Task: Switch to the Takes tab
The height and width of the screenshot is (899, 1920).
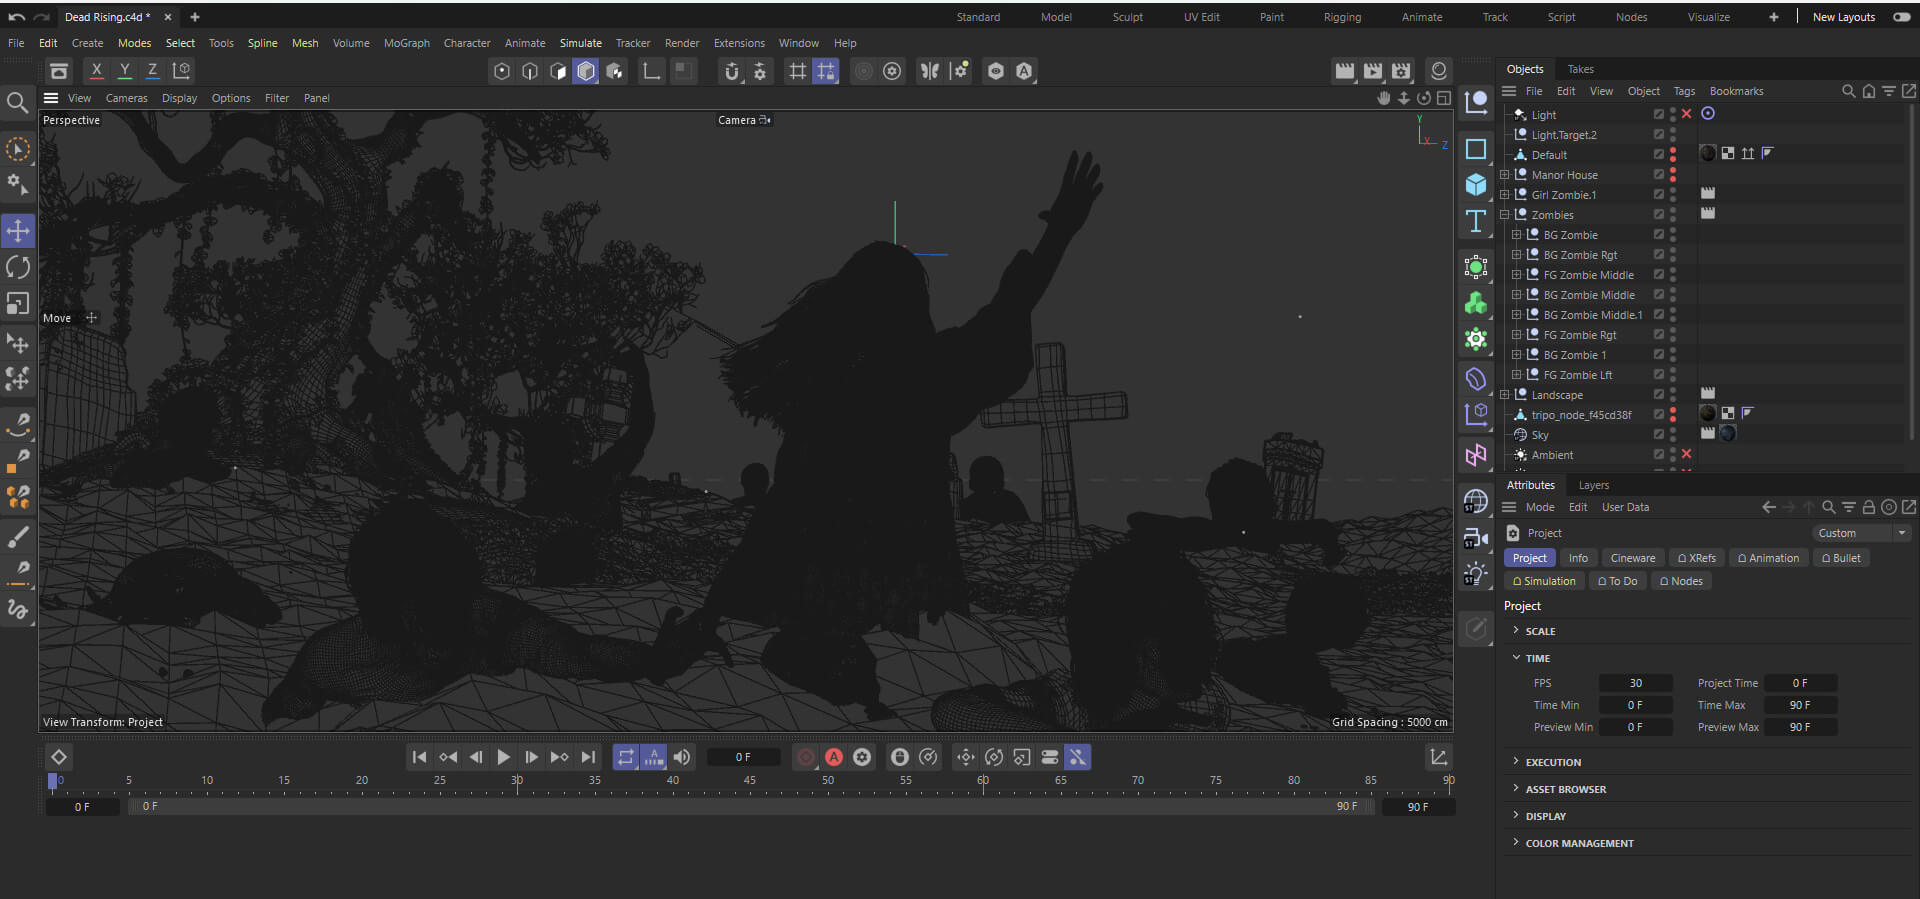Action: (x=1581, y=69)
